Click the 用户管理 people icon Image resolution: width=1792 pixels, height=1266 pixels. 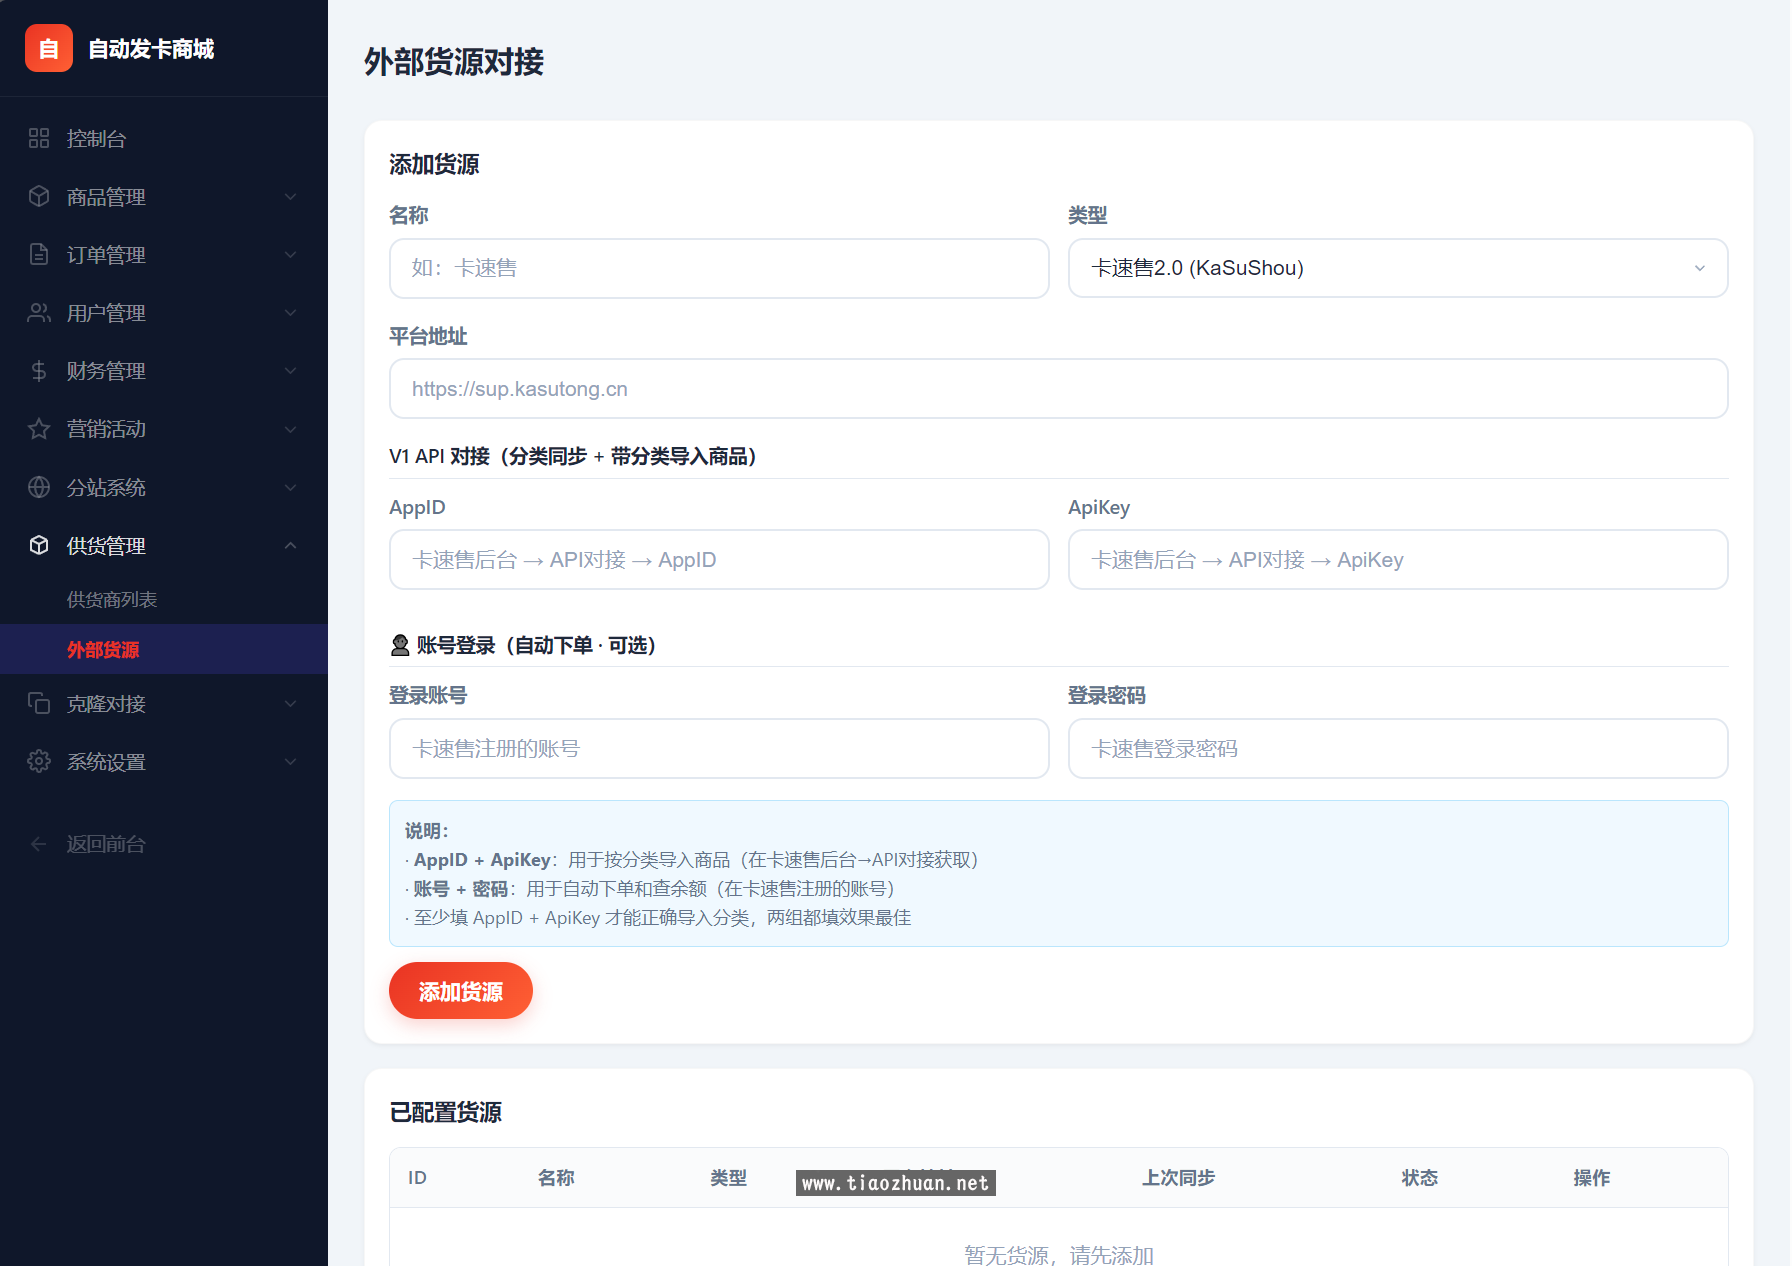pyautogui.click(x=39, y=313)
